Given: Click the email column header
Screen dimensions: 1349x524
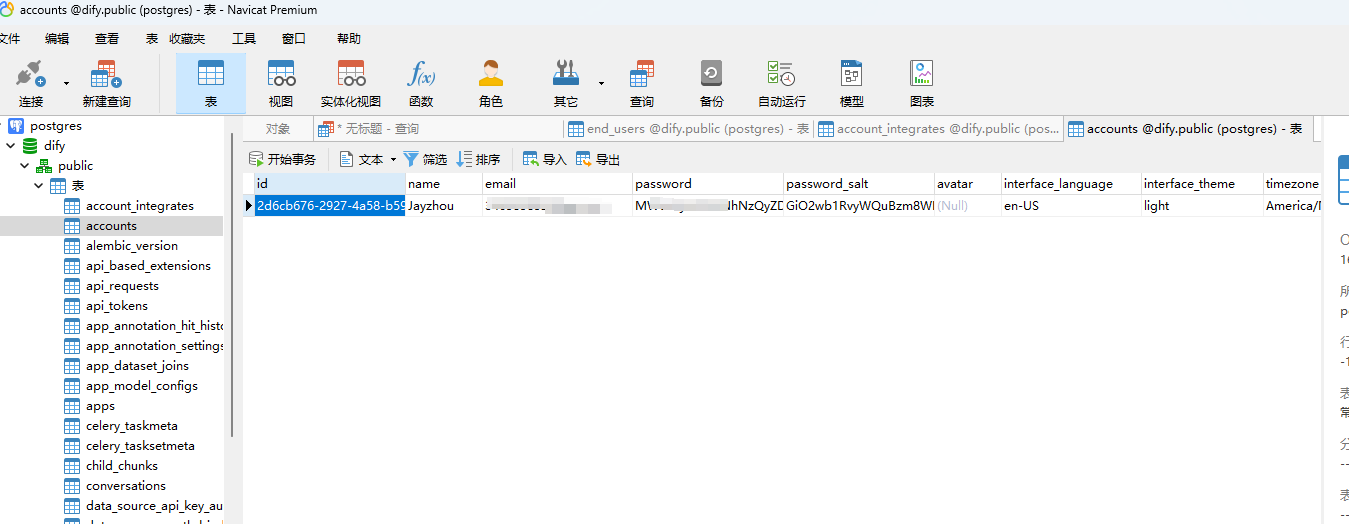Looking at the screenshot, I should click(557, 184).
